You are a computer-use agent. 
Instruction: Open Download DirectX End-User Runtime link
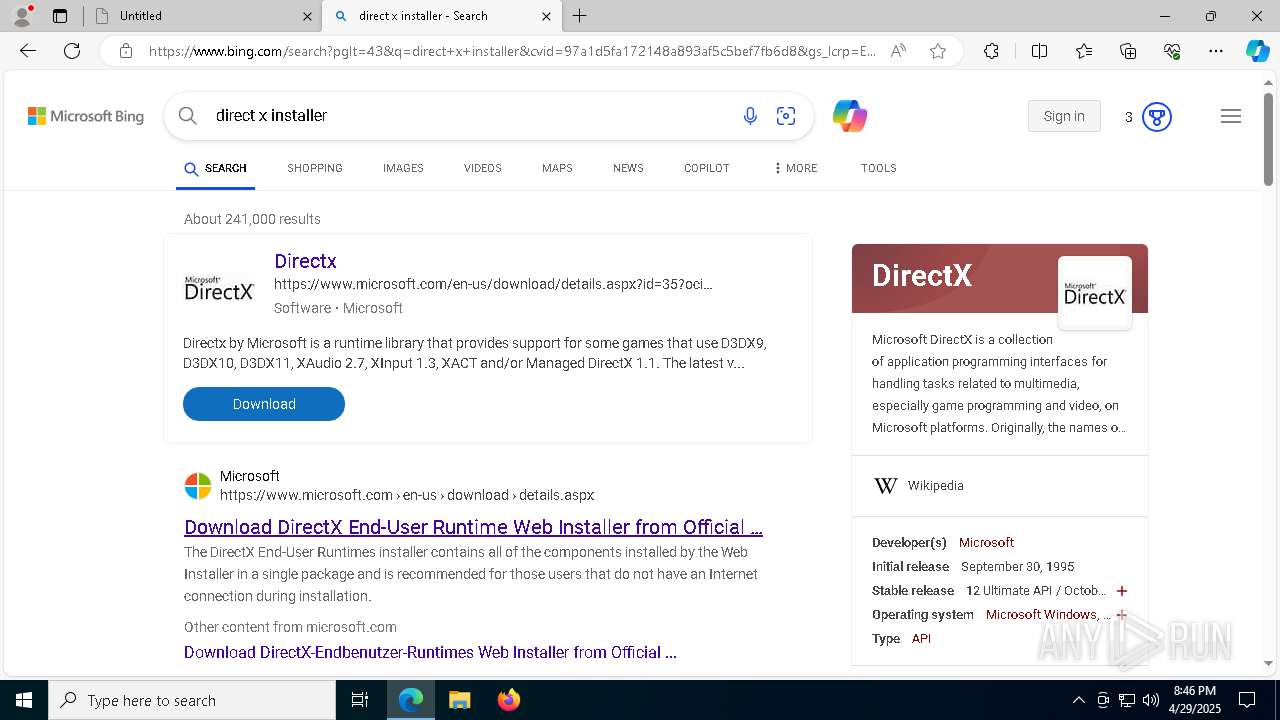point(473,527)
